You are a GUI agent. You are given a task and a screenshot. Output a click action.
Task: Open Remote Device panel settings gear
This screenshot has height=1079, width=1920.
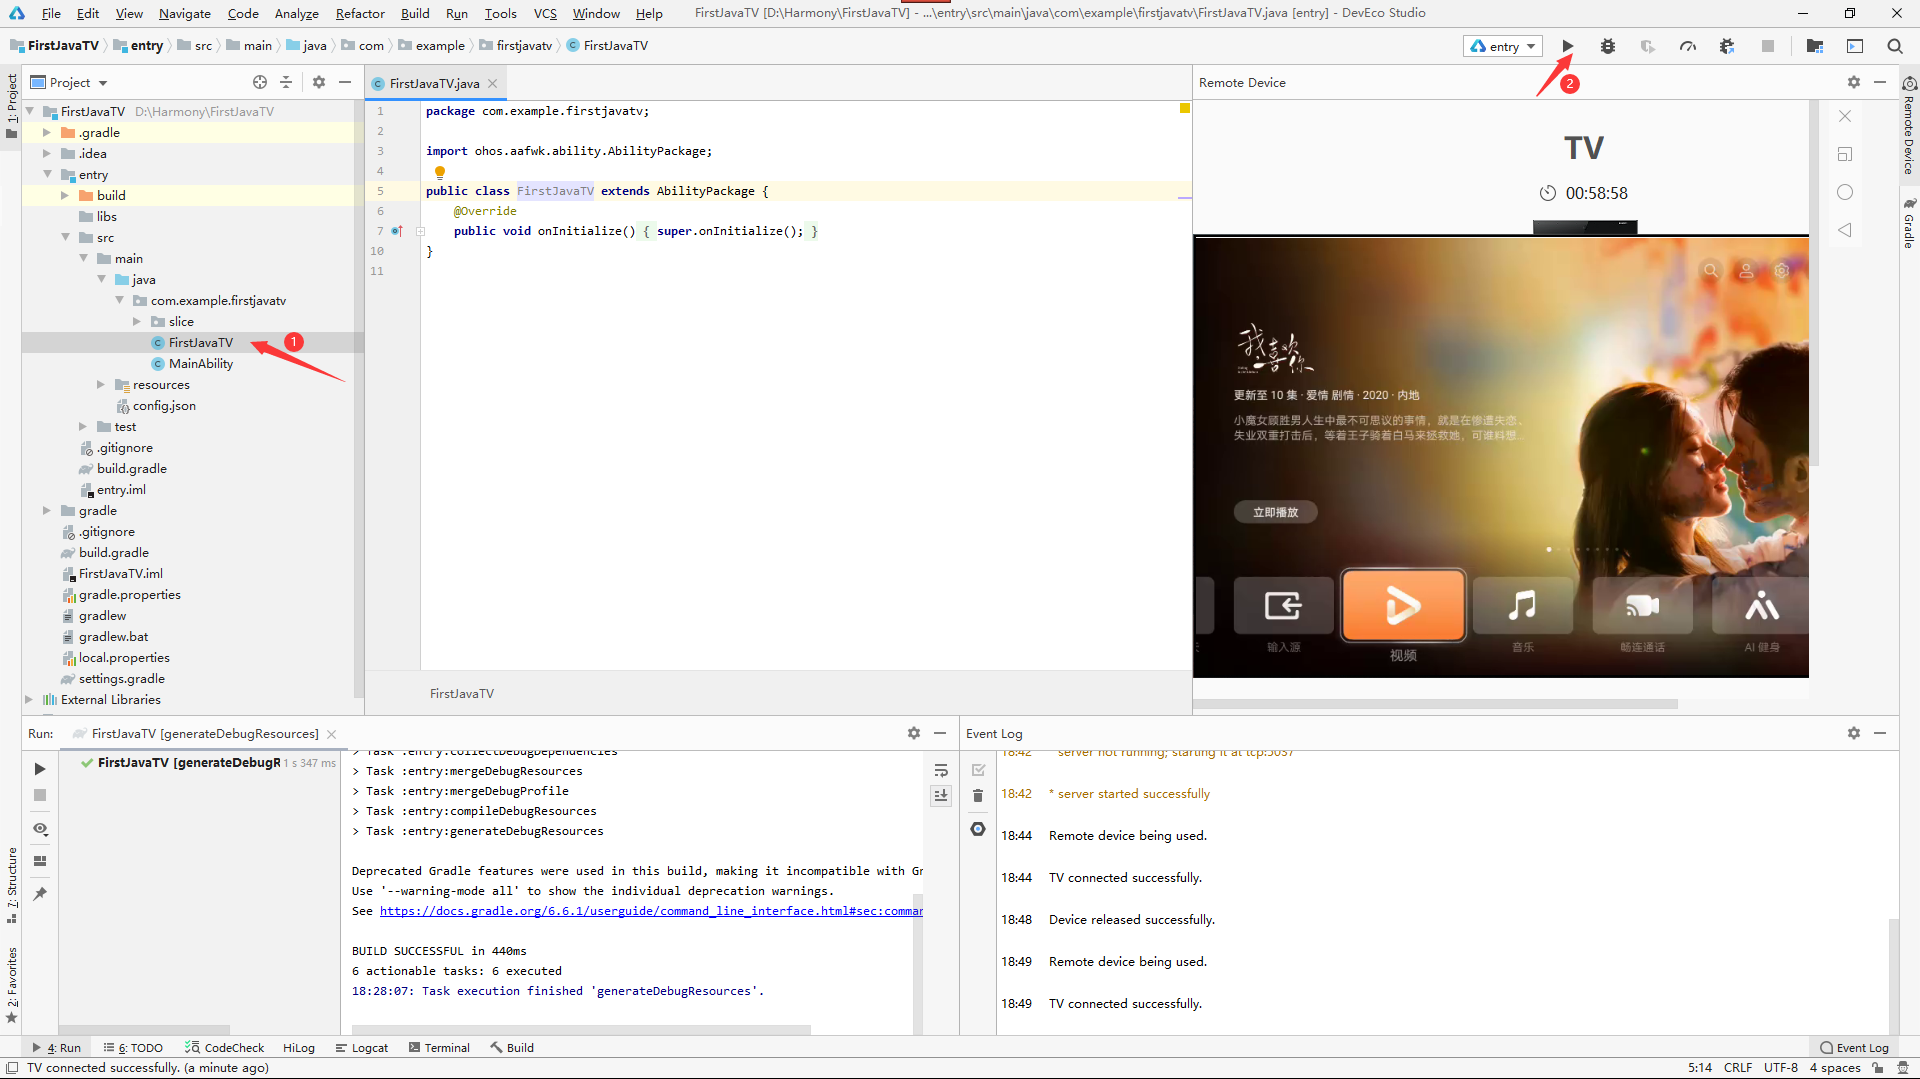[x=1854, y=82]
